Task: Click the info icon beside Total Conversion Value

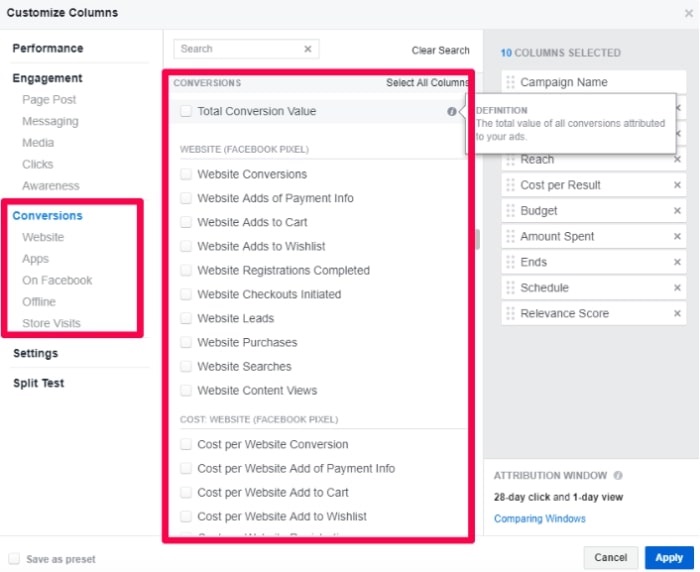Action: (x=451, y=111)
